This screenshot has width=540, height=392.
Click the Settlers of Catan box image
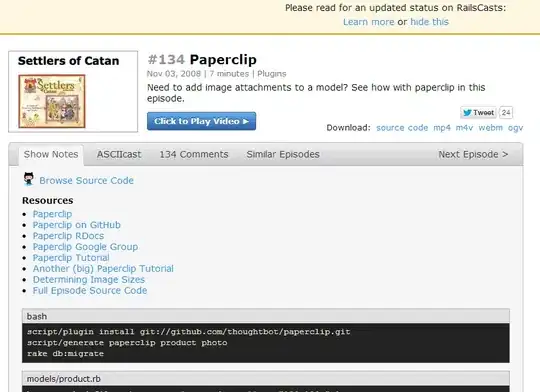click(x=52, y=101)
